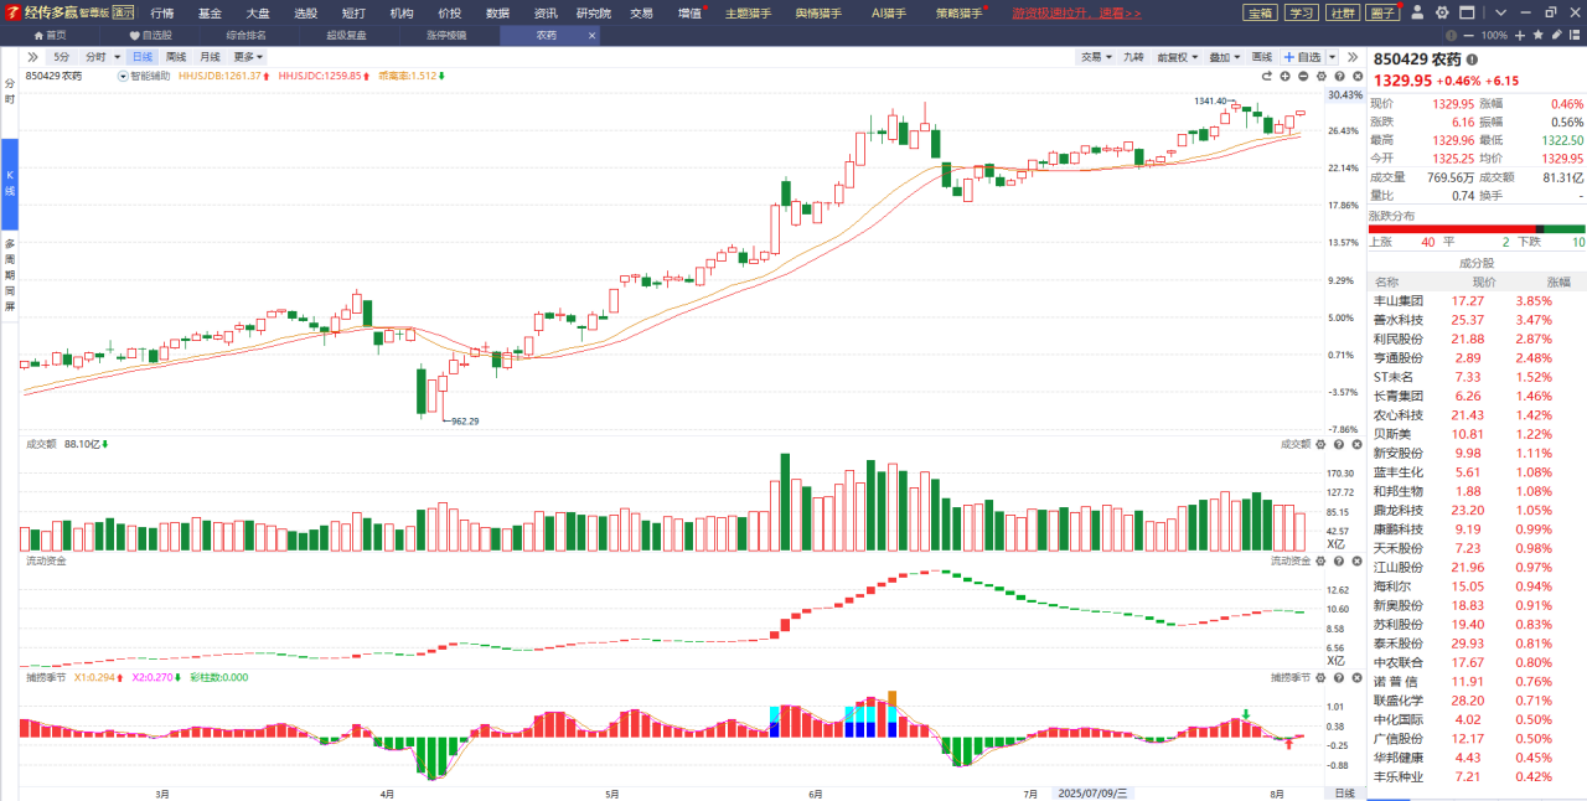Toggle 画线 drawing tools

tap(1262, 57)
